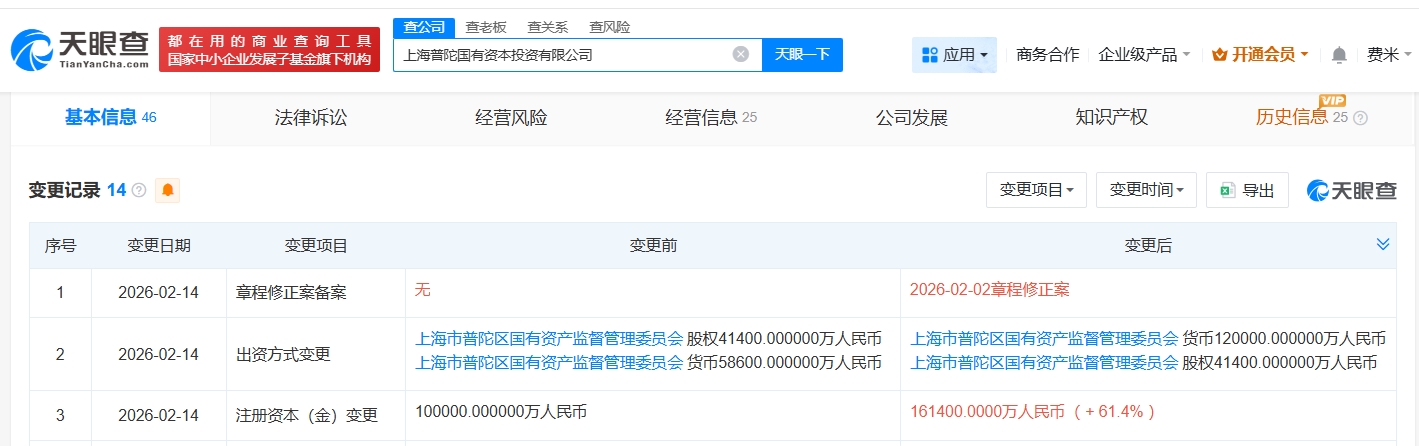
Task: Click the orange alert bell beside 变更记录
Action: point(168,190)
